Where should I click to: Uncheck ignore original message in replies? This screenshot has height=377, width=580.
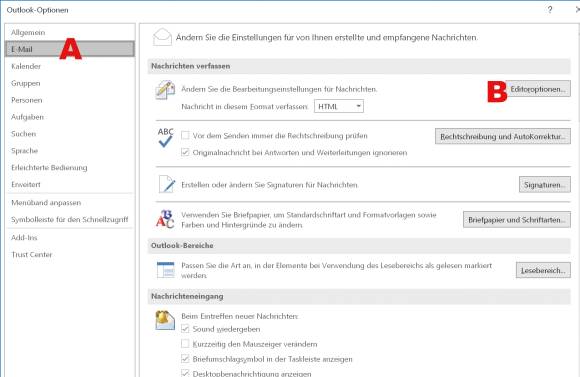pyautogui.click(x=185, y=152)
